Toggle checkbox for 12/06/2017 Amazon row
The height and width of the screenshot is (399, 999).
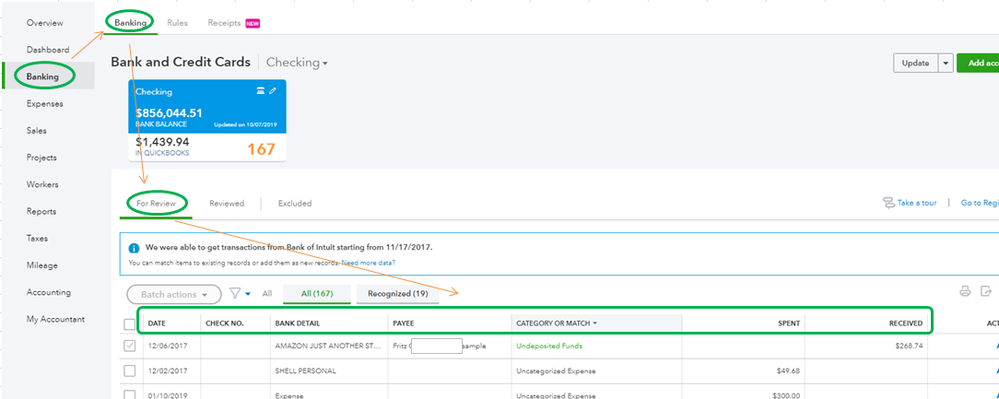click(x=129, y=346)
